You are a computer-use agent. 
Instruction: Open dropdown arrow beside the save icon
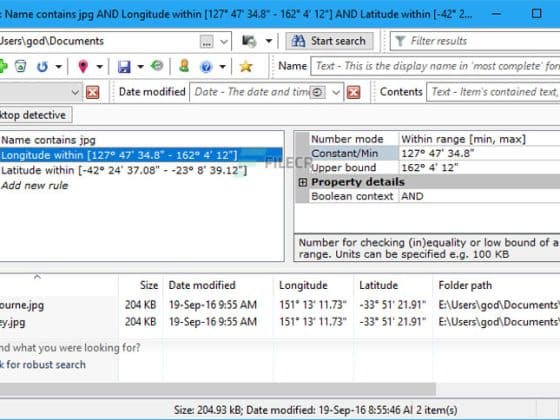(140, 66)
